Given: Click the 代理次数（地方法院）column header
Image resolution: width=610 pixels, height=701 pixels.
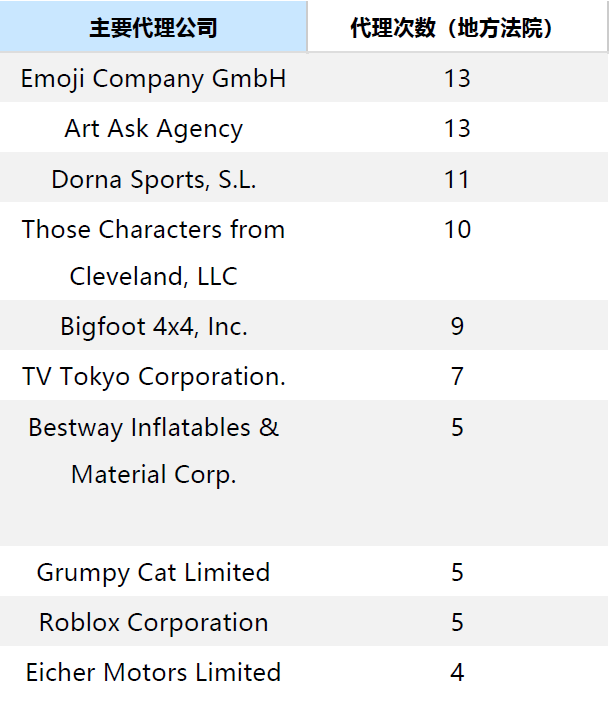Looking at the screenshot, I should [456, 28].
